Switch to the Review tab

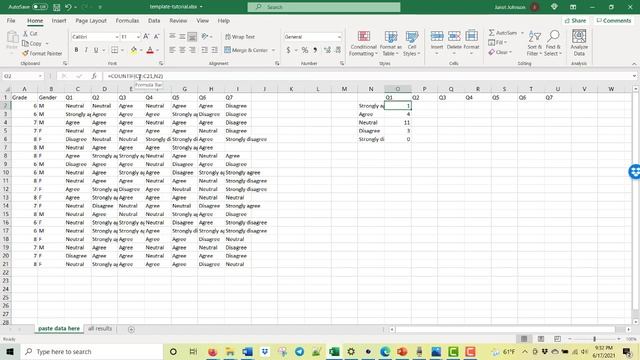tap(178, 20)
